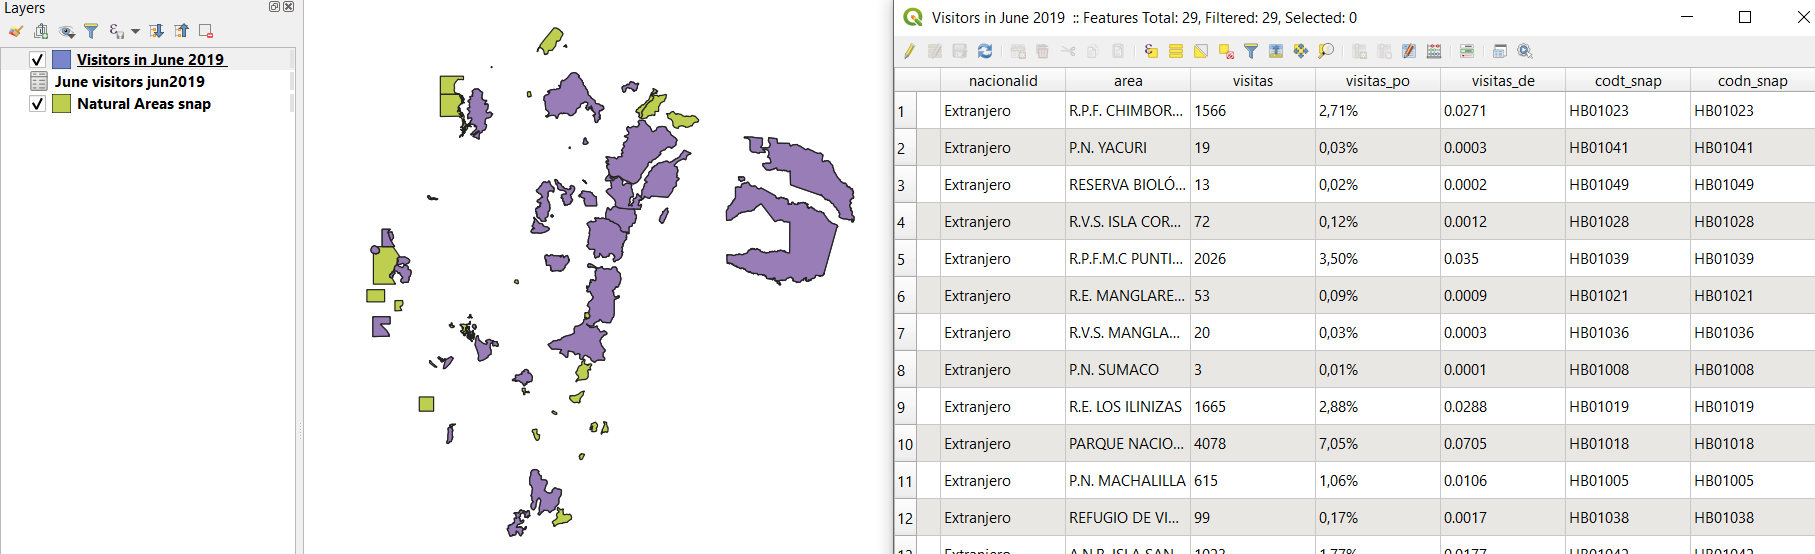The height and width of the screenshot is (554, 1815).
Task: Click filter legend by expression icon
Action: pos(117,31)
